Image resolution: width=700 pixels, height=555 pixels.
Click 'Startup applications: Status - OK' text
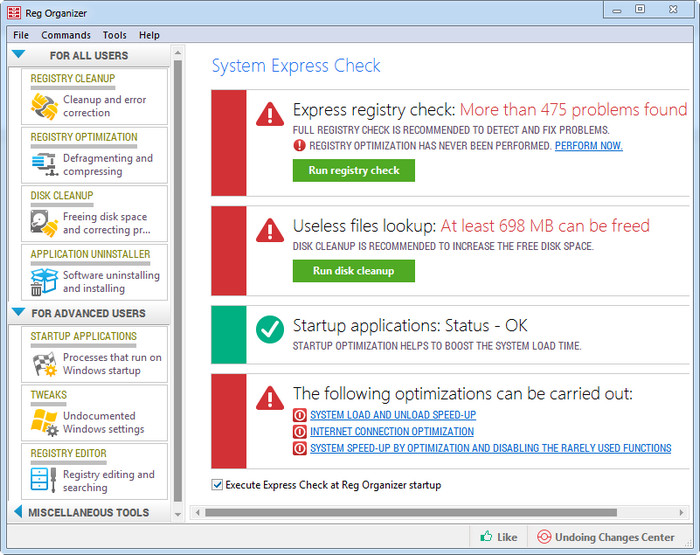point(410,325)
